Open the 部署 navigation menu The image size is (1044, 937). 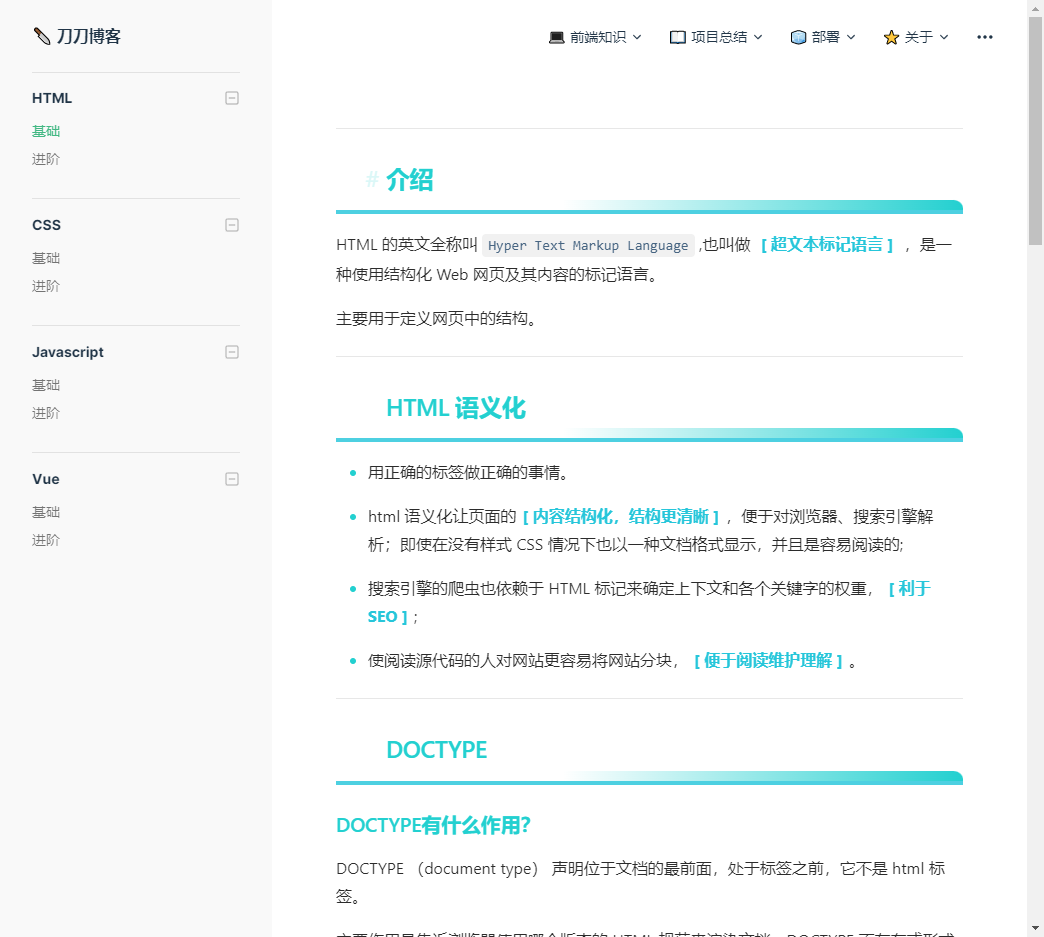click(822, 37)
